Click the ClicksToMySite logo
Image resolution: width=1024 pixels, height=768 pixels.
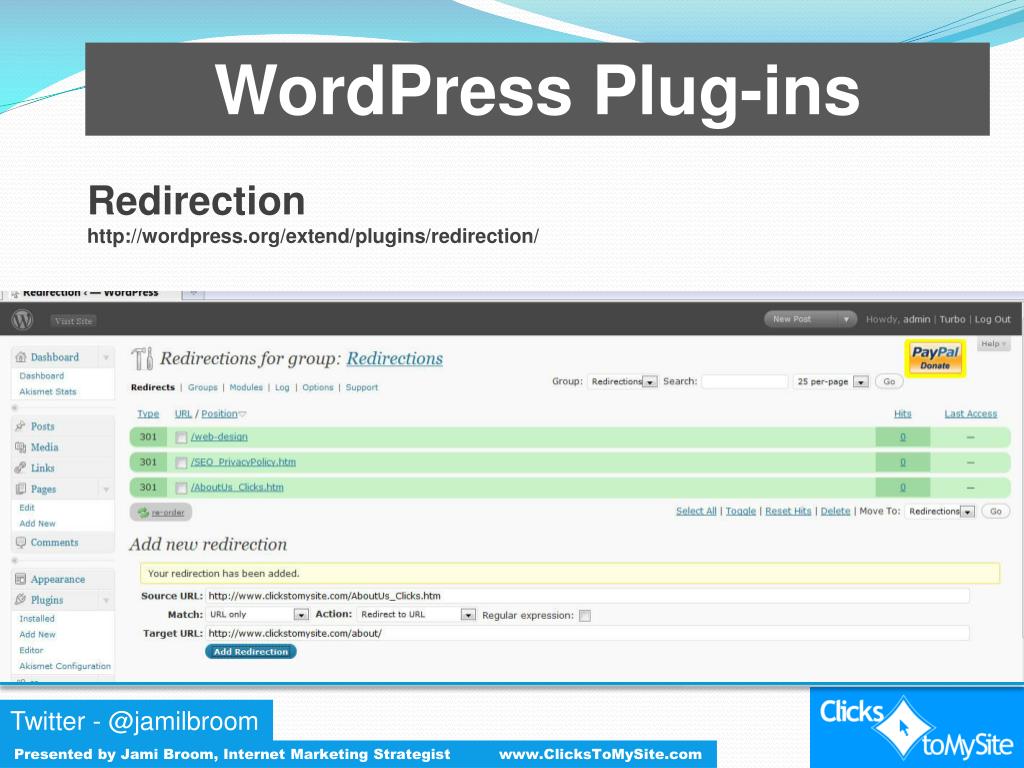(916, 728)
